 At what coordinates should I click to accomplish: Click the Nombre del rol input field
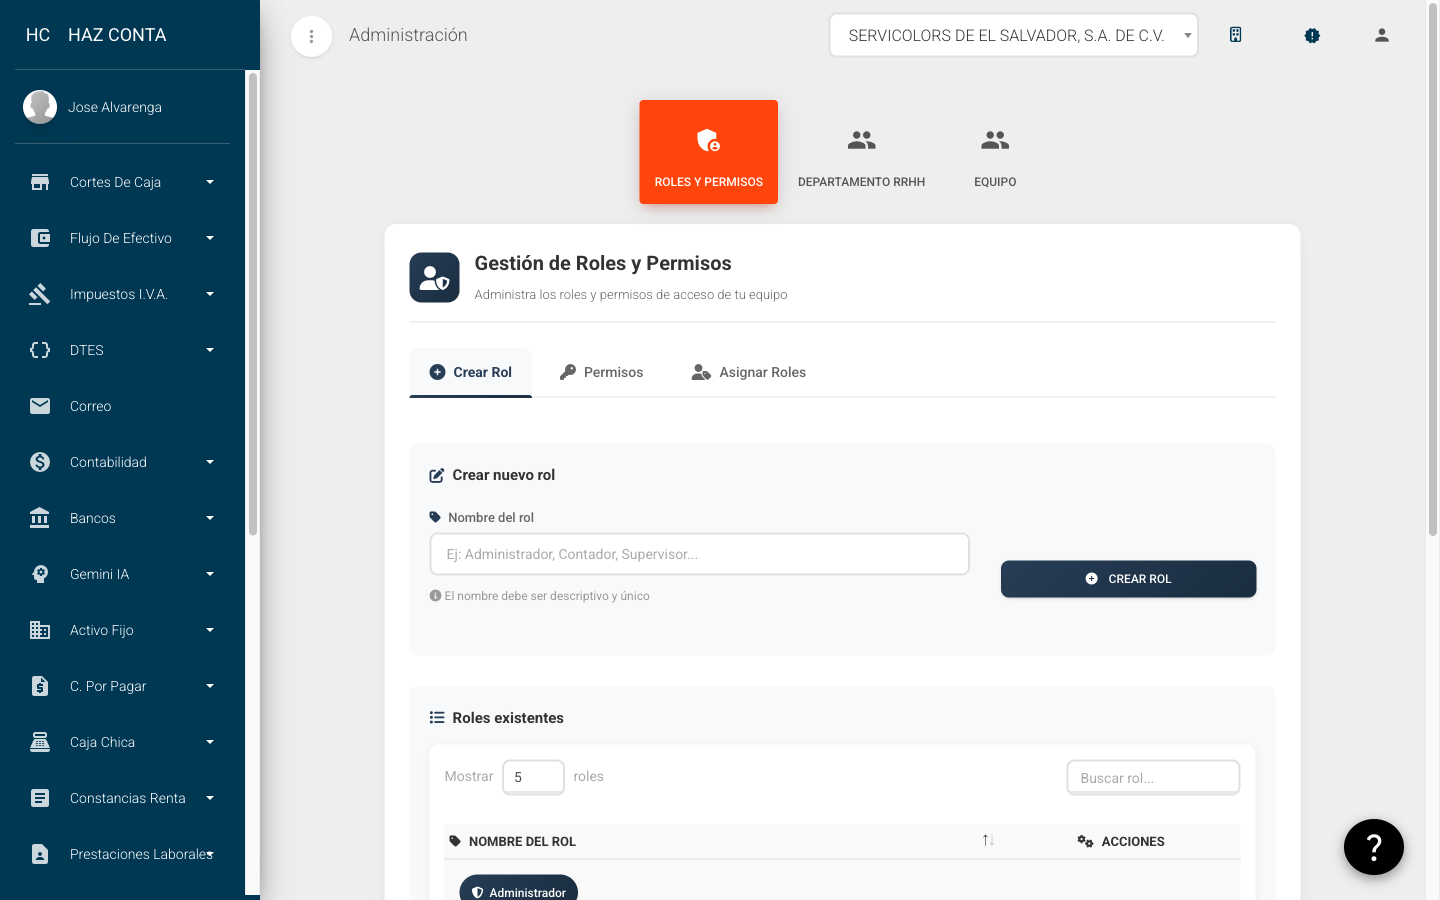[x=700, y=554]
